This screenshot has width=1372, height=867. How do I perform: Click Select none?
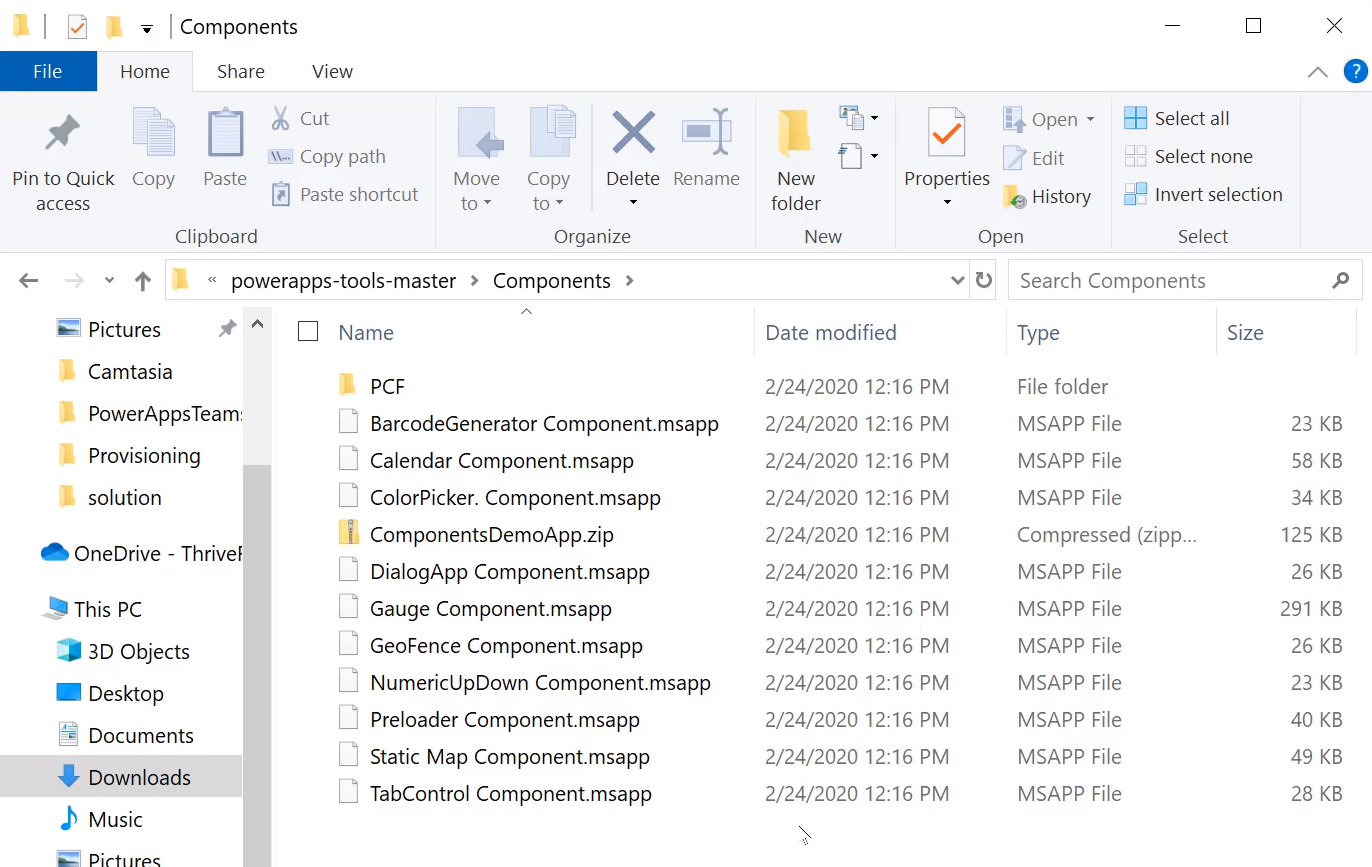tap(1189, 156)
